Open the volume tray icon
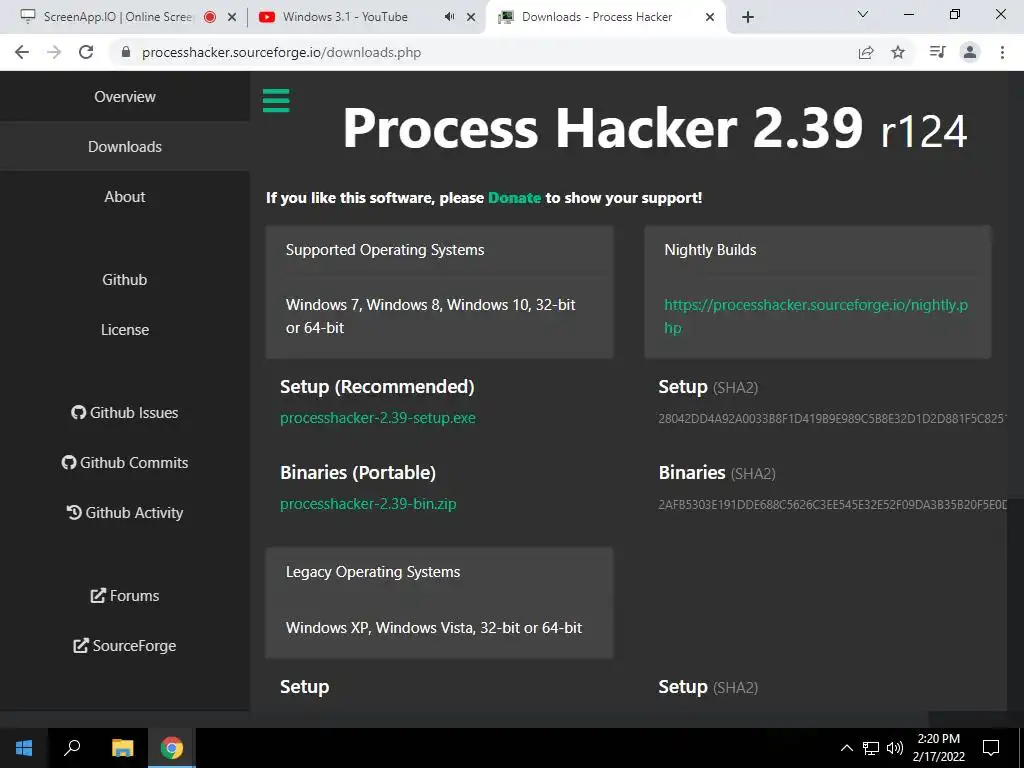Image resolution: width=1024 pixels, height=768 pixels. 894,748
